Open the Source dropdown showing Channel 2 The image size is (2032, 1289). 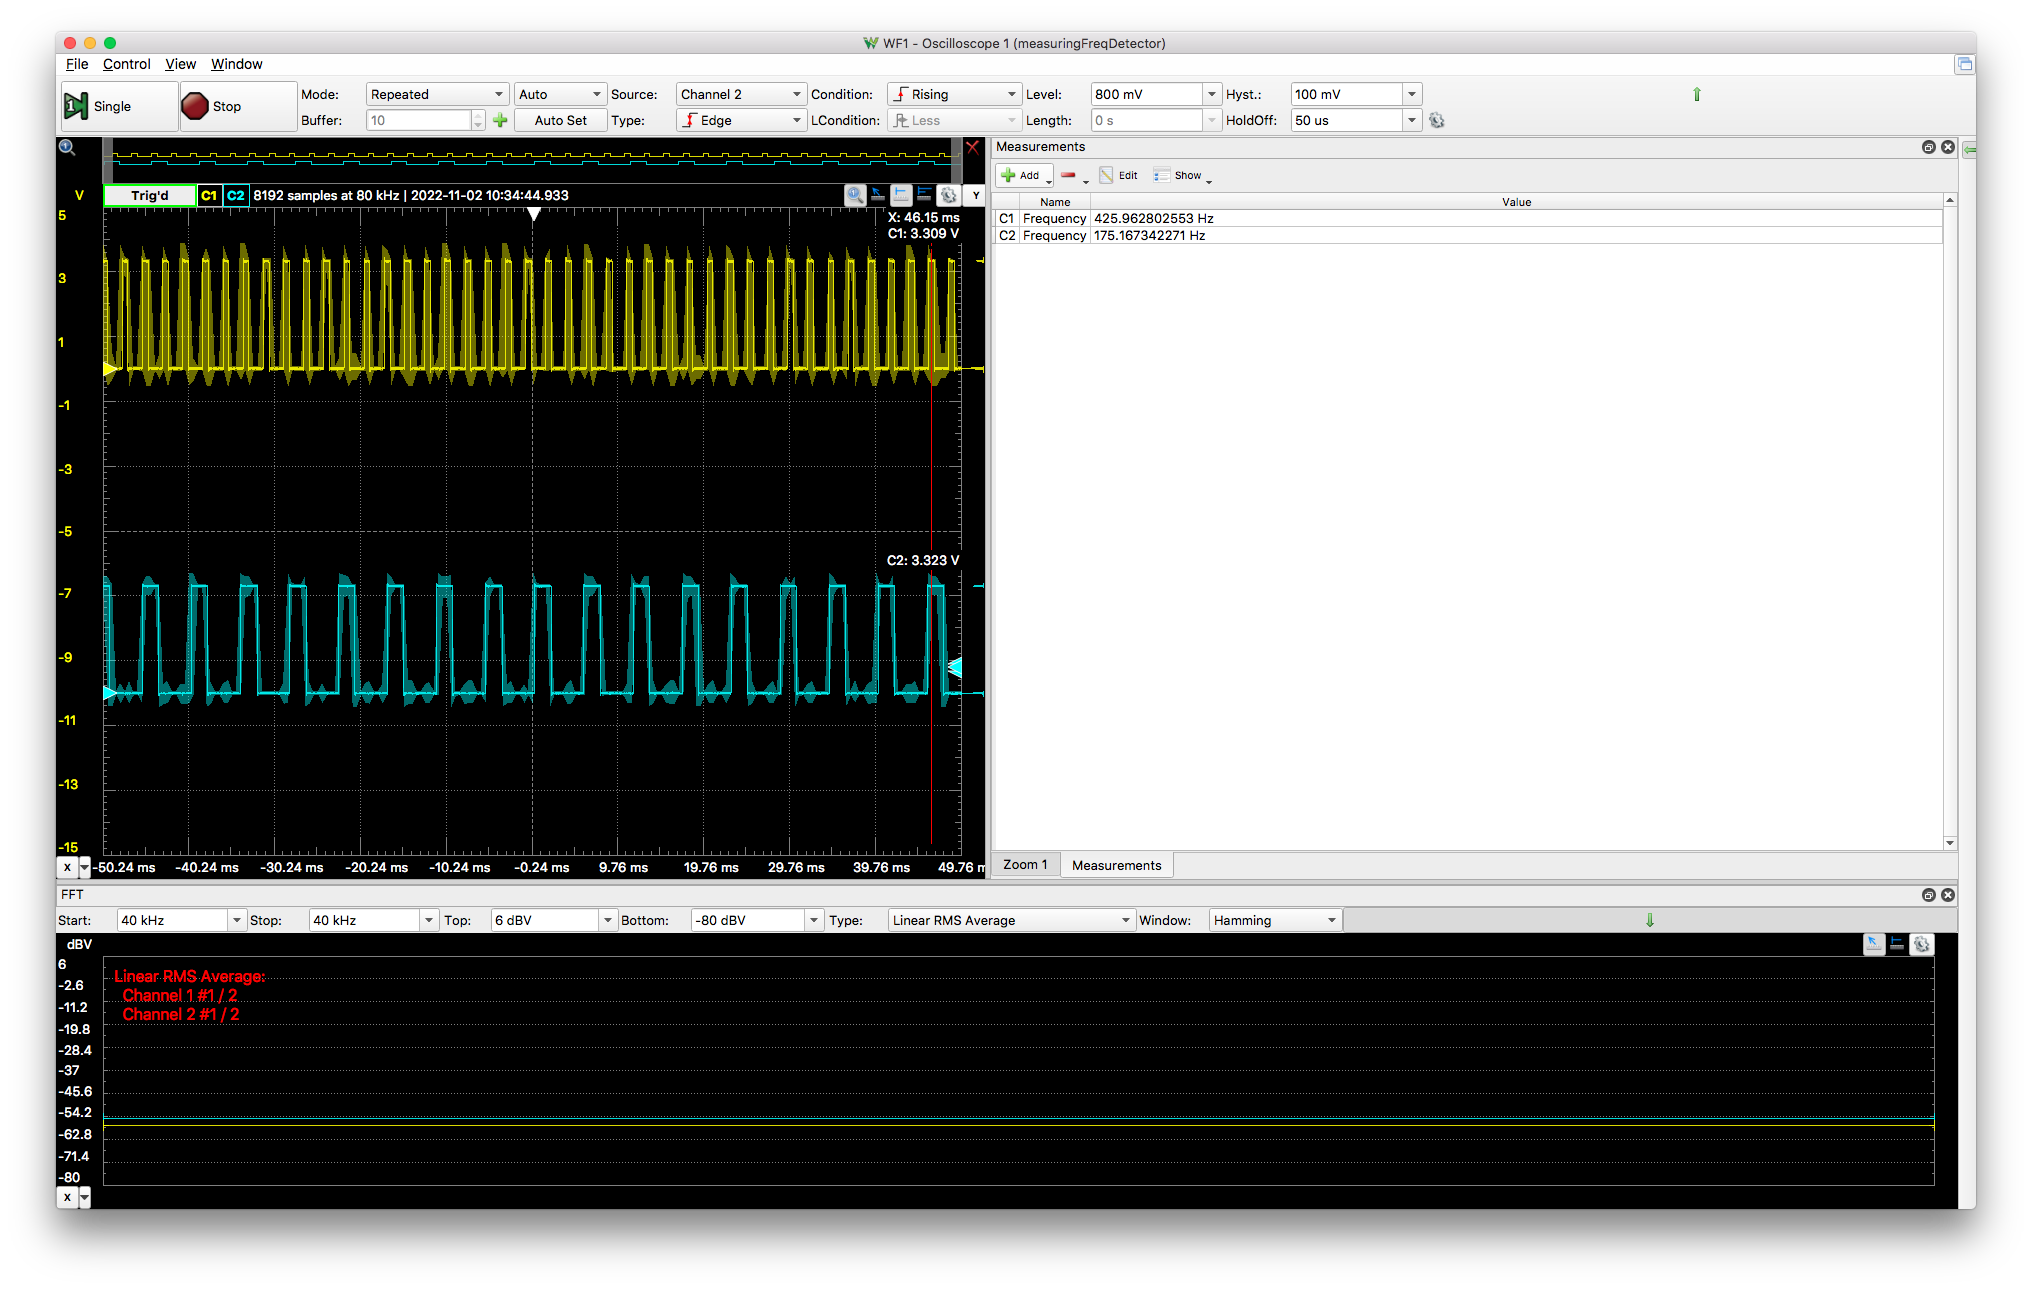[x=740, y=94]
